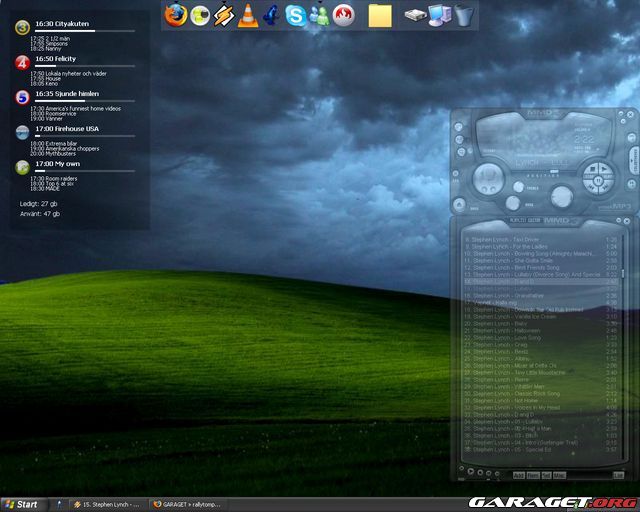Click the Start button

pos(21,504)
